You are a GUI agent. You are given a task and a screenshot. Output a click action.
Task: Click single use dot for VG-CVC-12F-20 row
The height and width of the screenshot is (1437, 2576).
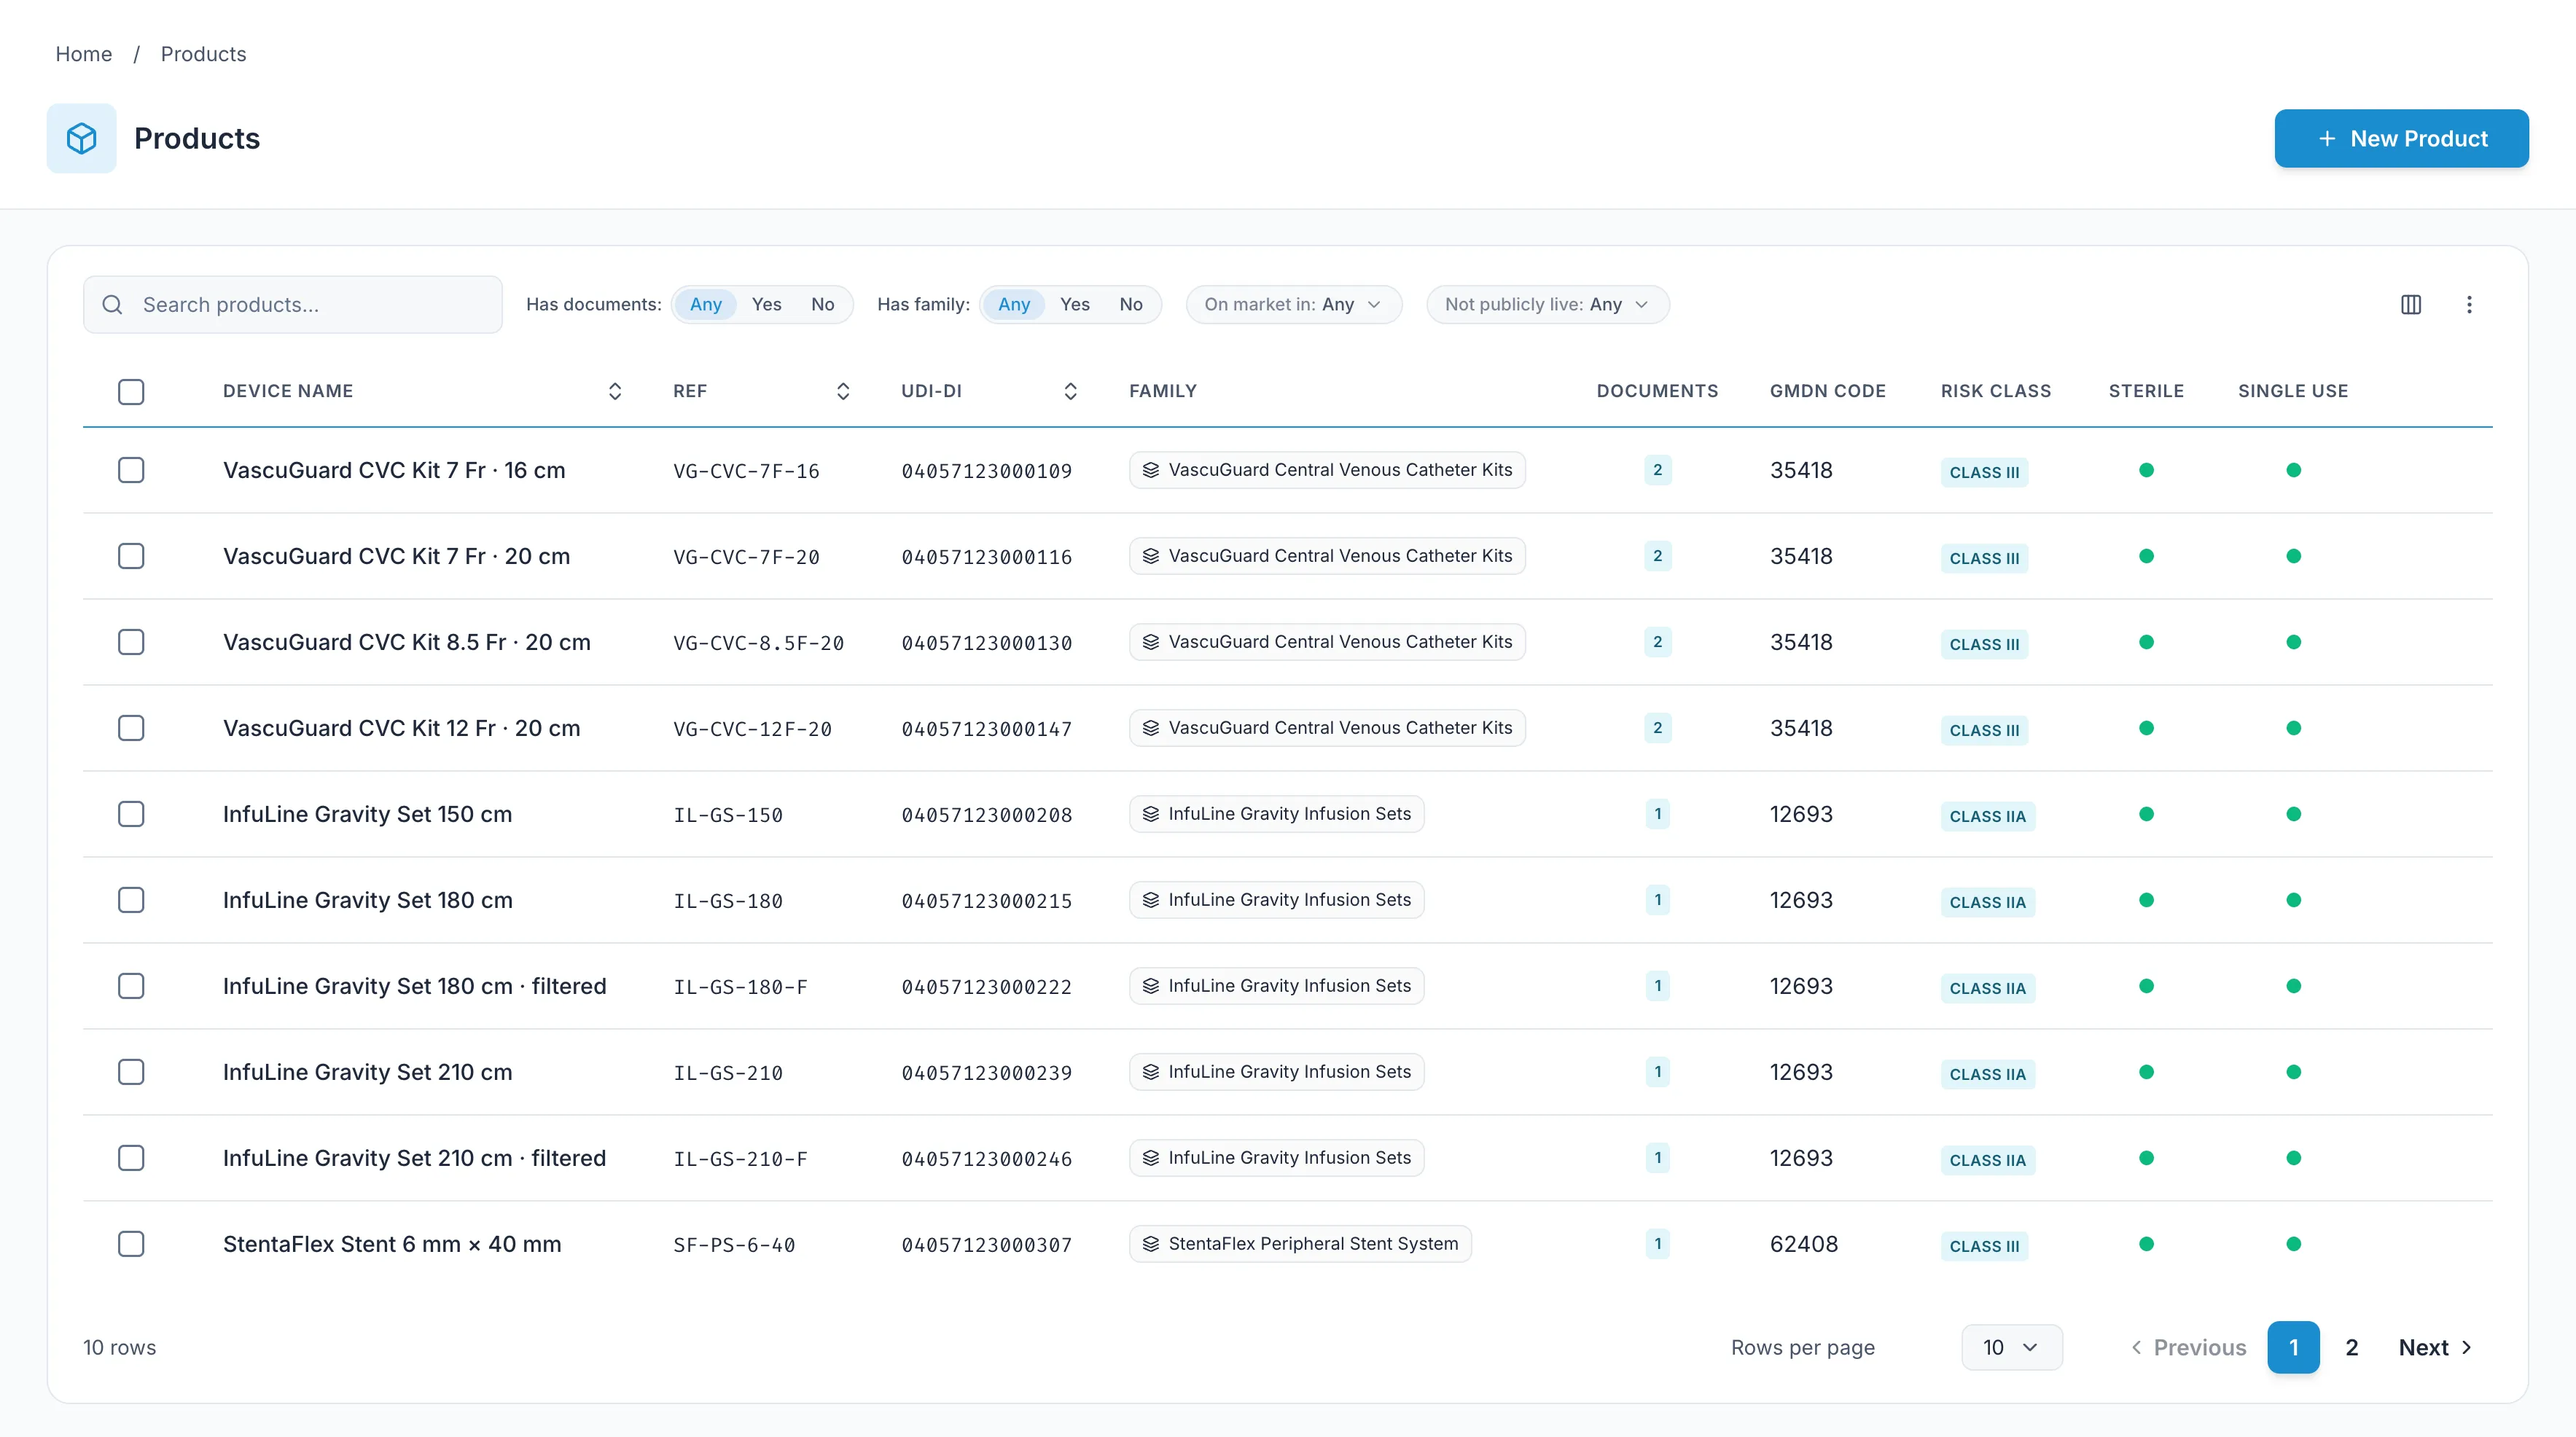(2293, 728)
